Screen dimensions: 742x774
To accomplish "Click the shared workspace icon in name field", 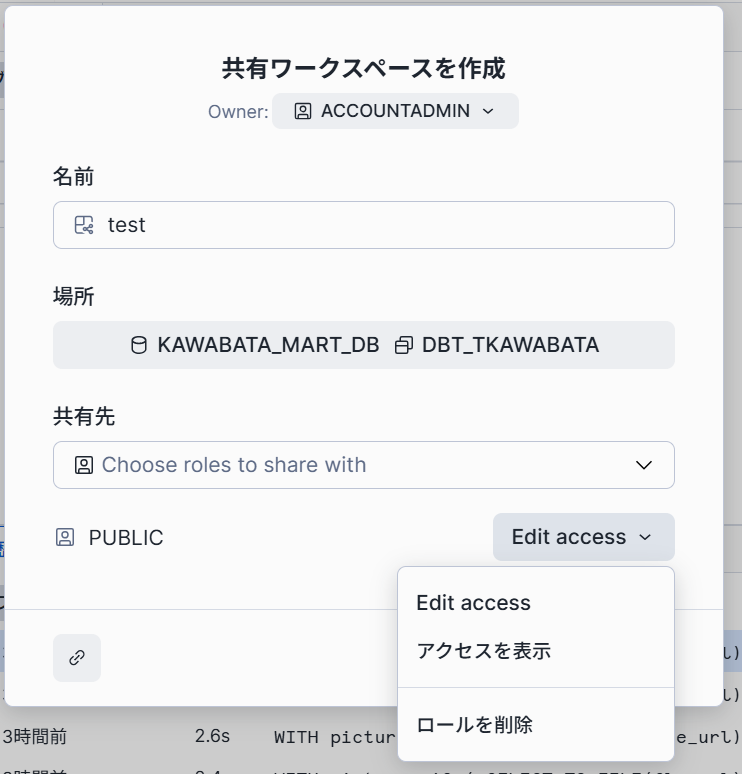I will [84, 225].
